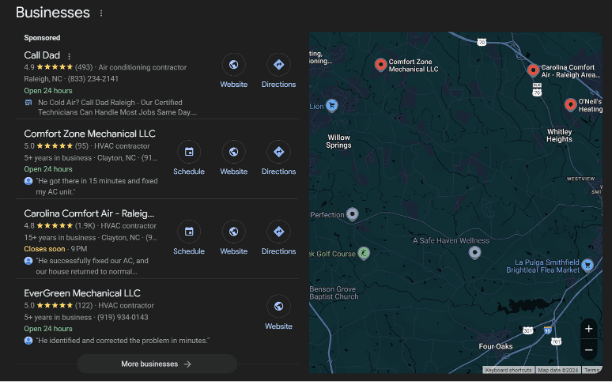The height and width of the screenshot is (382, 612).
Task: Click La Pulga Smithfield Flea Market marker
Action: [x=587, y=265]
